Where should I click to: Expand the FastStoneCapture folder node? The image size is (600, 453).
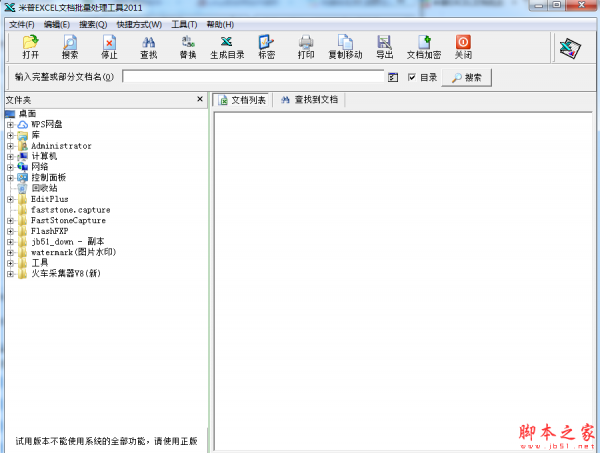[x=10, y=221]
